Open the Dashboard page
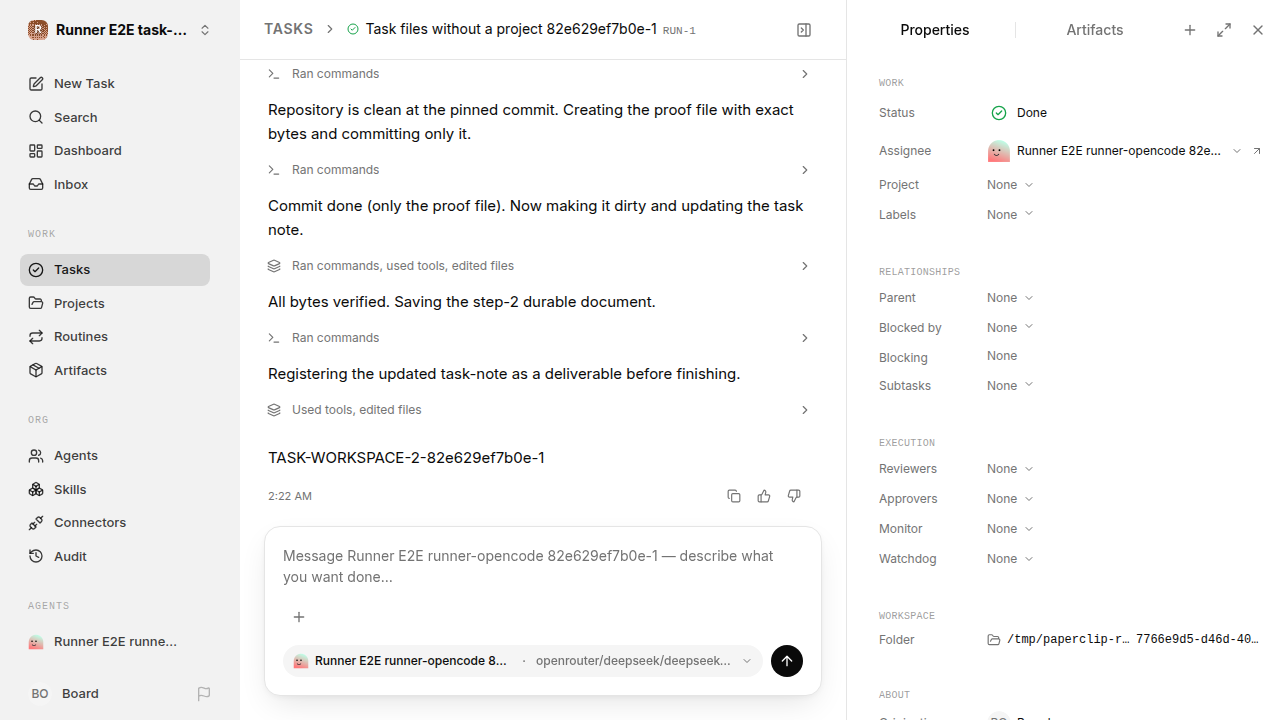This screenshot has width=1280, height=720. [x=115, y=151]
